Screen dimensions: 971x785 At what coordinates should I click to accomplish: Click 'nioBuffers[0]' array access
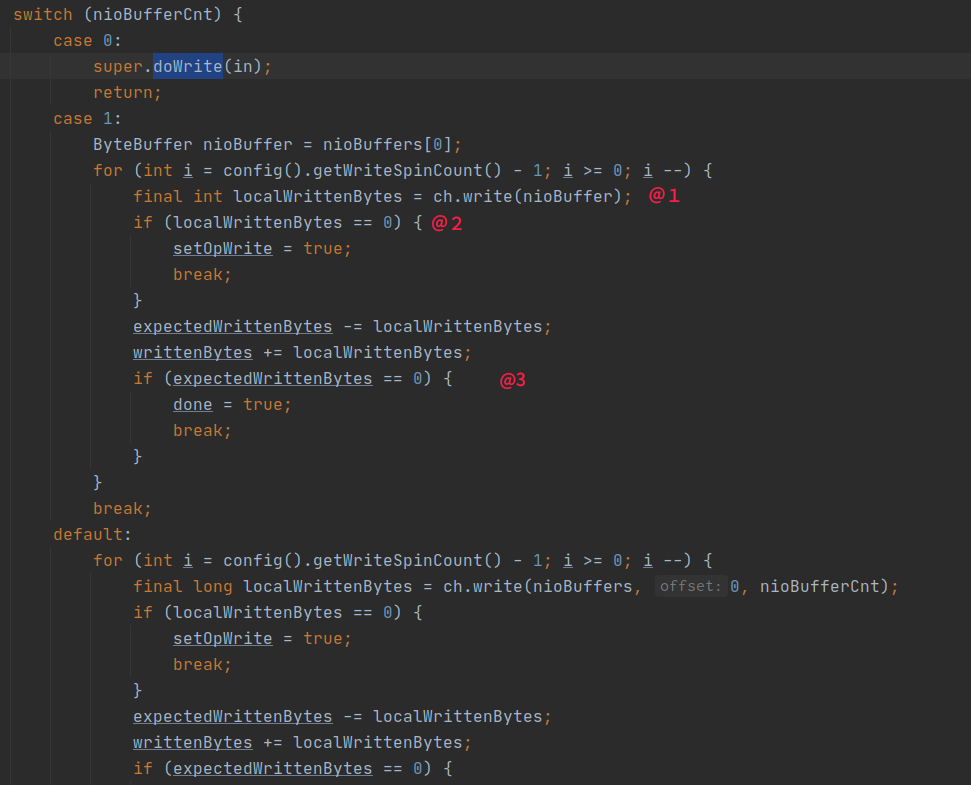[388, 144]
